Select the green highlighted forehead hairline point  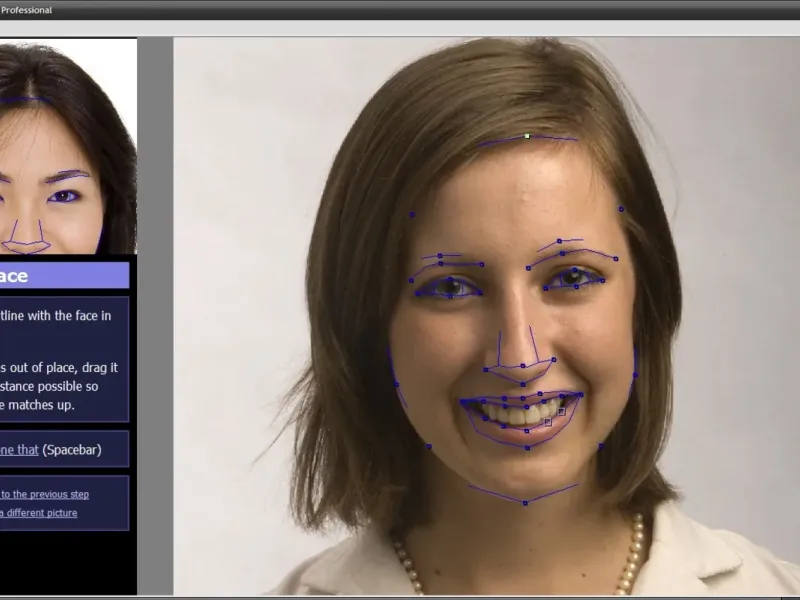pyautogui.click(x=527, y=136)
